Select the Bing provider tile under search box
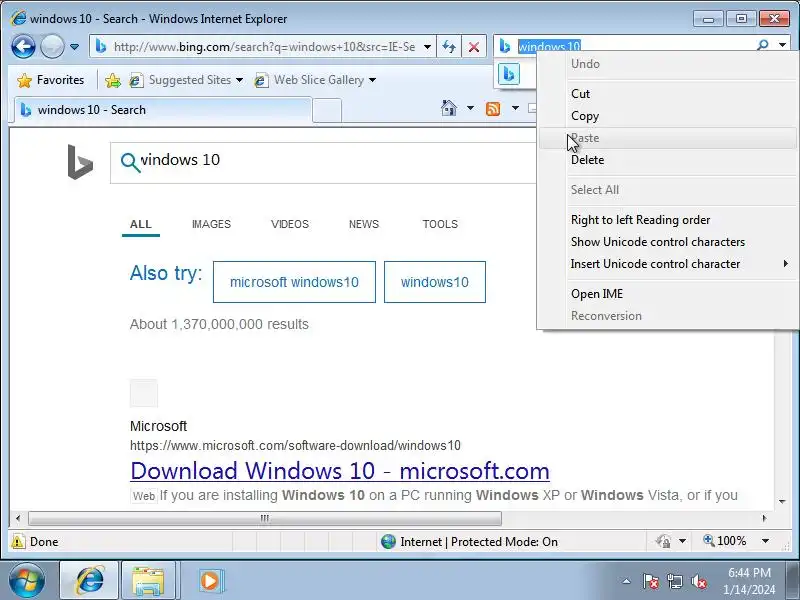This screenshot has width=800, height=600. [509, 74]
